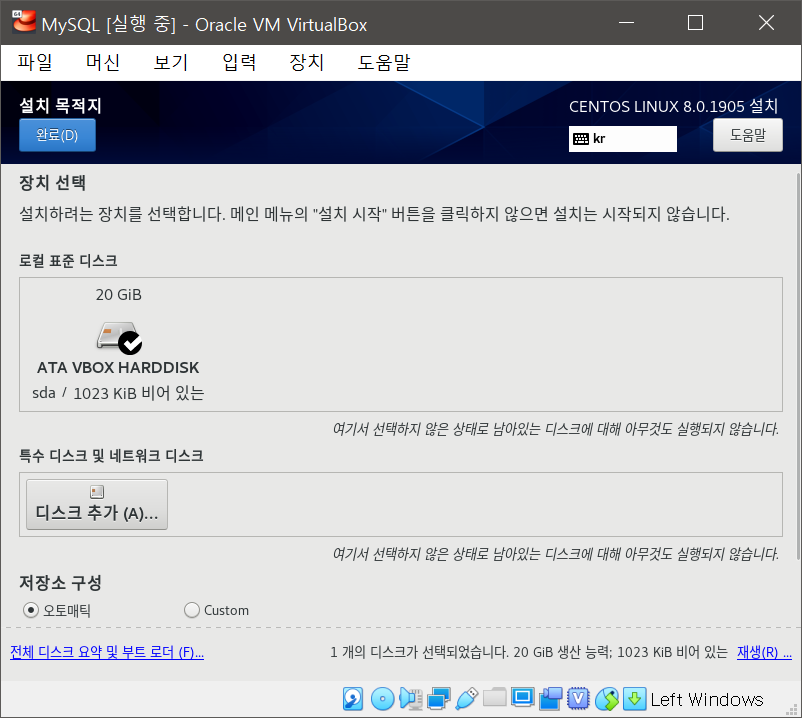This screenshot has width=802, height=718.
Task: Open the 장치 menu
Action: 306,62
